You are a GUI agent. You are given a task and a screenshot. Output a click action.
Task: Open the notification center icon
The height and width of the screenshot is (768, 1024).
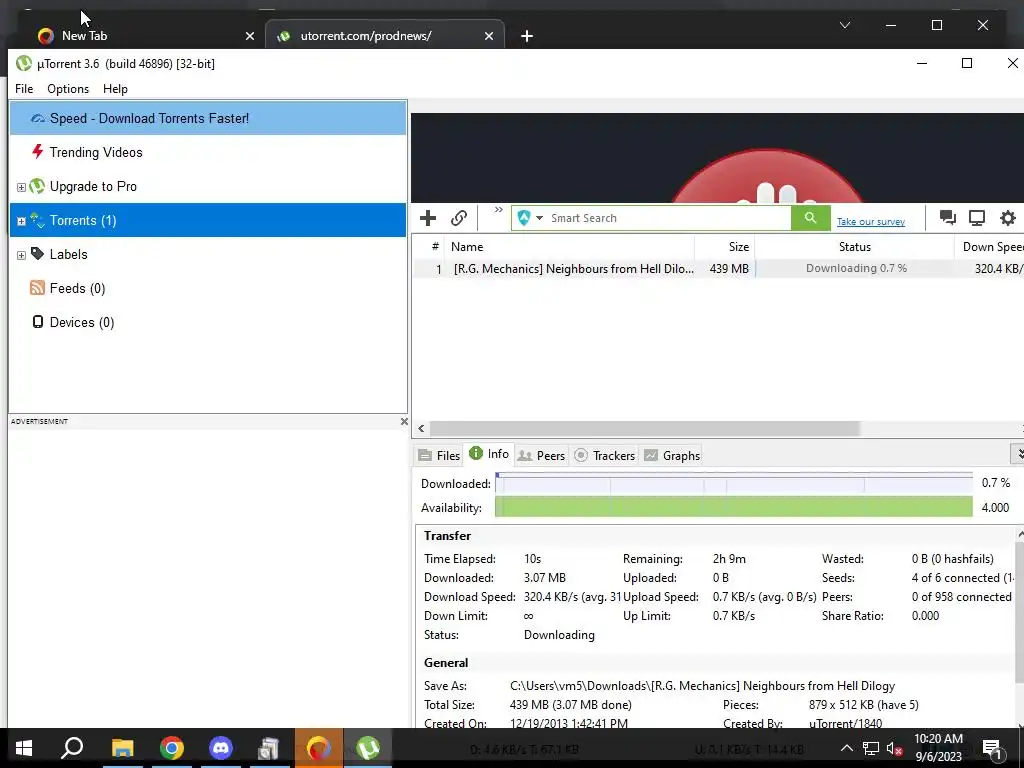[x=992, y=749]
